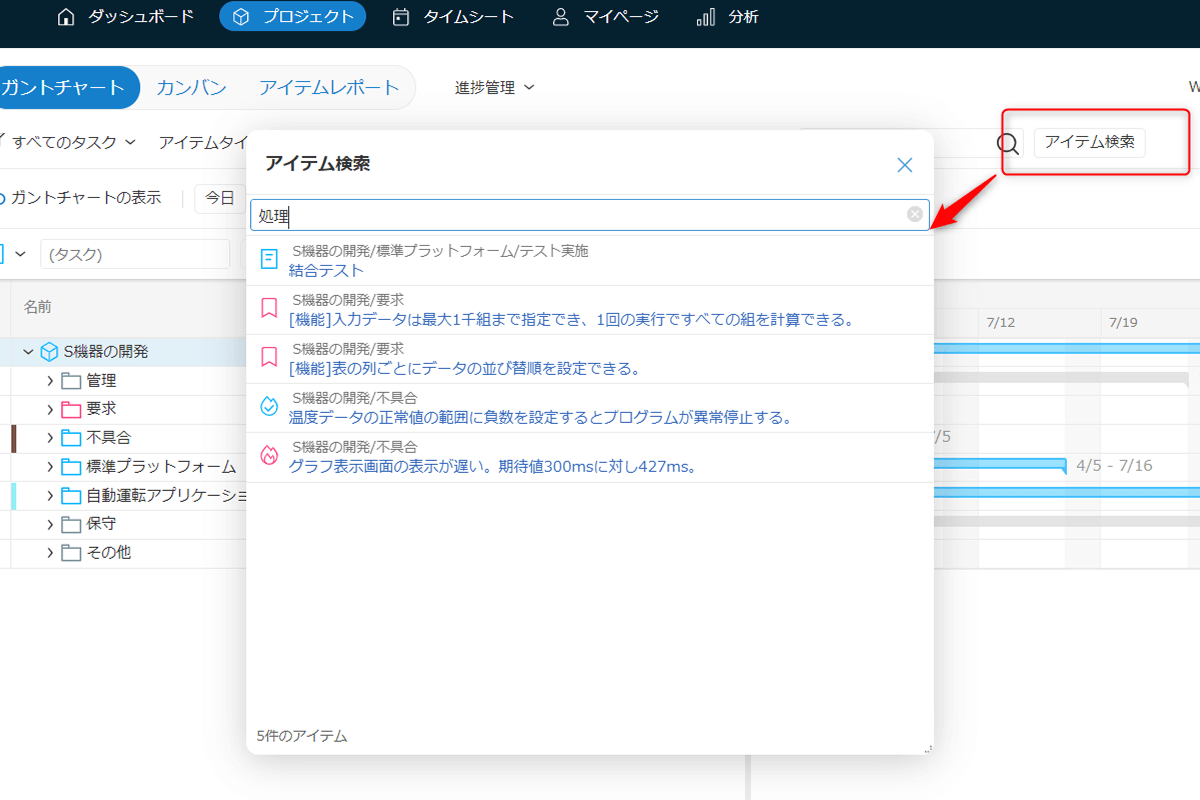1200x800 pixels.
Task: Click the (タスク) filter input field
Action: 135,254
